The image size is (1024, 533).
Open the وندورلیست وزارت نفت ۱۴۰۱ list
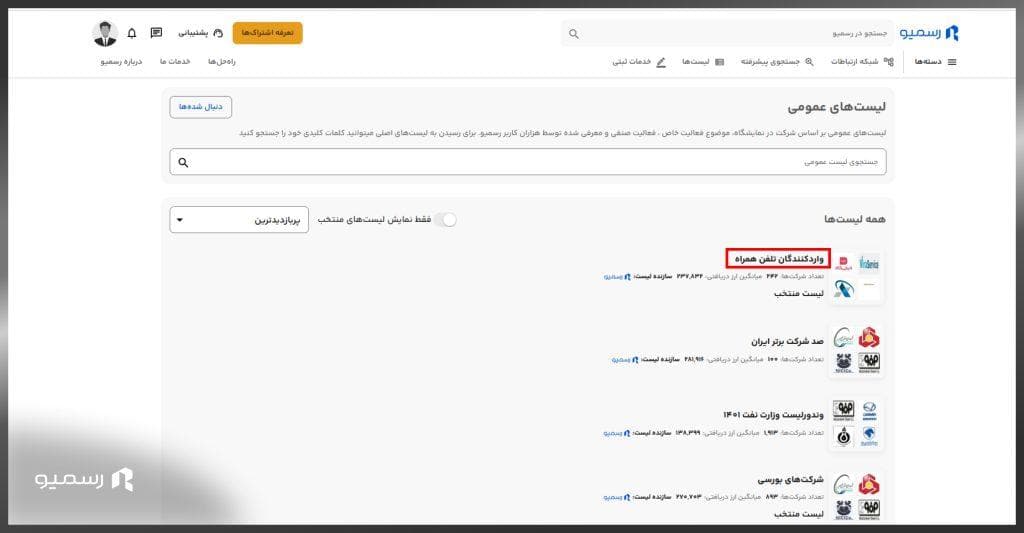pos(773,415)
